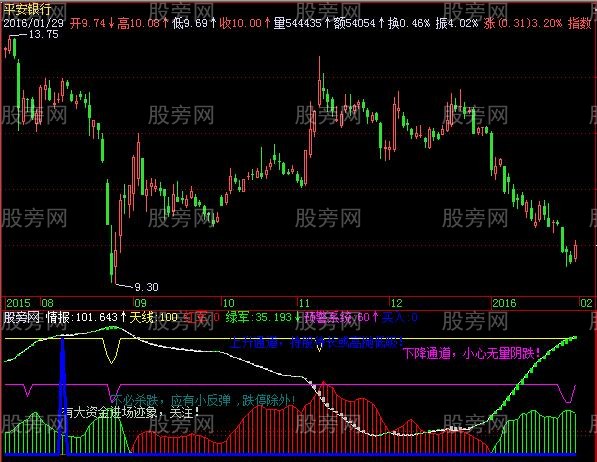The width and height of the screenshot is (597, 462).
Task: Select the 2016 marker on time axis
Action: tap(504, 303)
